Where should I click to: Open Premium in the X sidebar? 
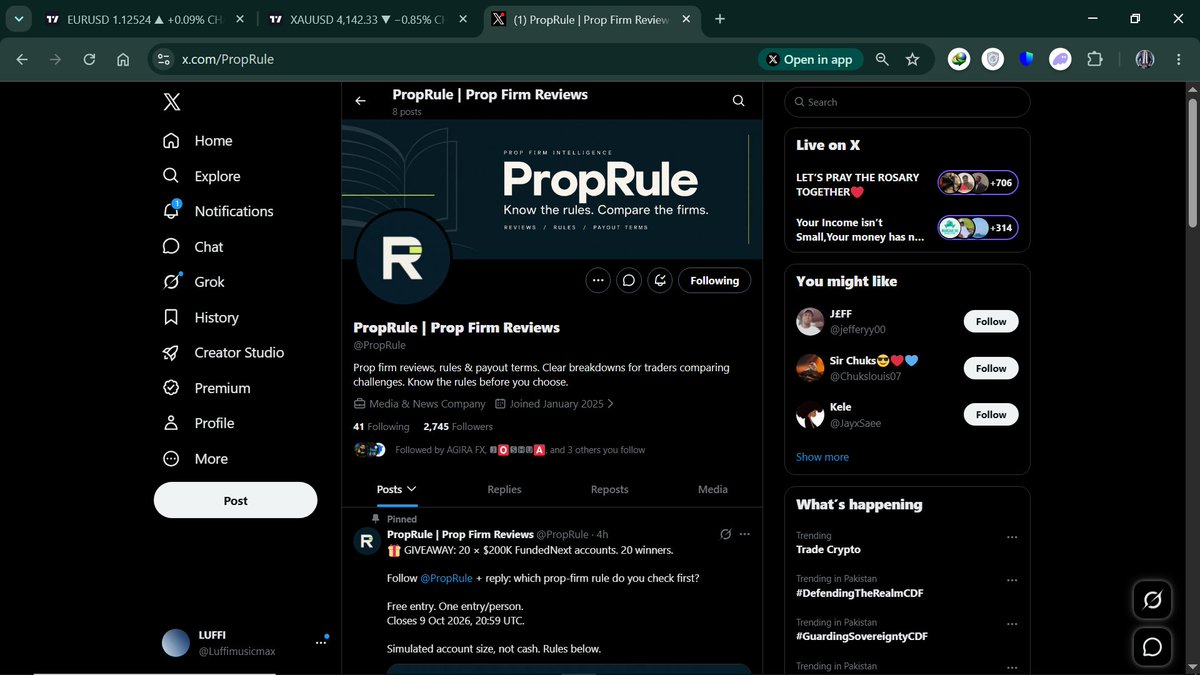[x=207, y=388]
